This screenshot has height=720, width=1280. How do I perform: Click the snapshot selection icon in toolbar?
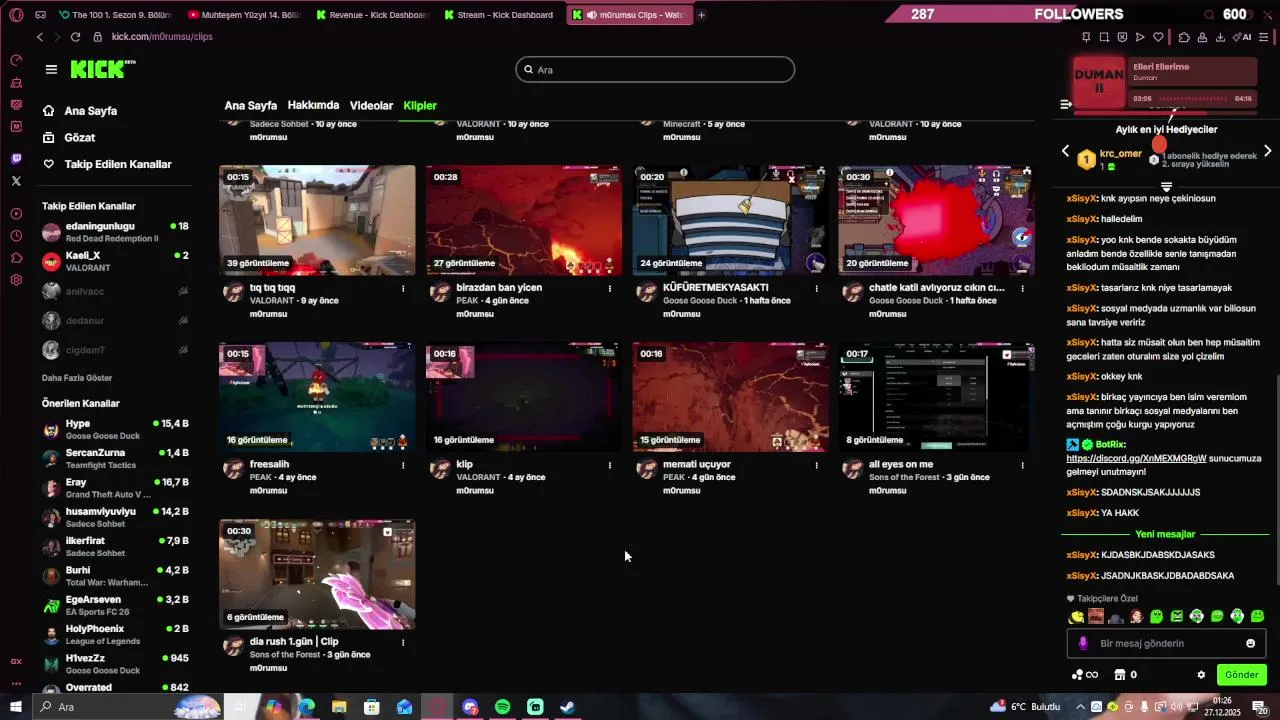(1104, 37)
